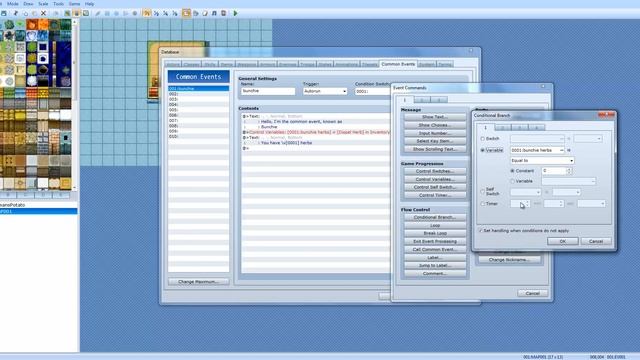
Task: Open the Trigger Autorun dropdown
Action: click(x=325, y=91)
